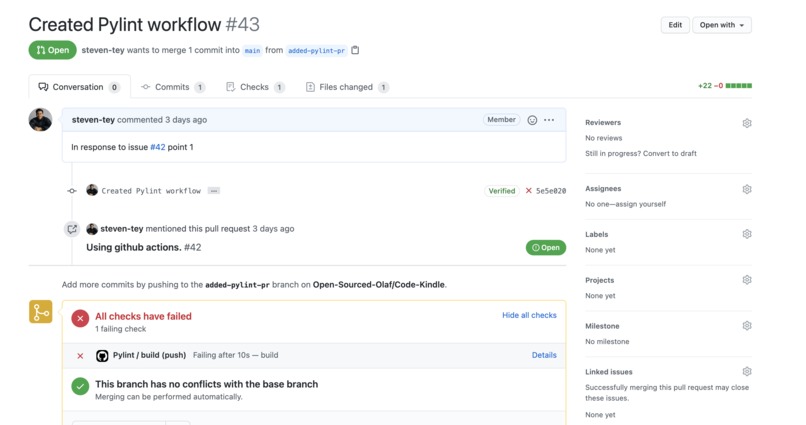Screen dimensions: 806x425
Task: Click 'No milestone' text
Action: pos(607,341)
